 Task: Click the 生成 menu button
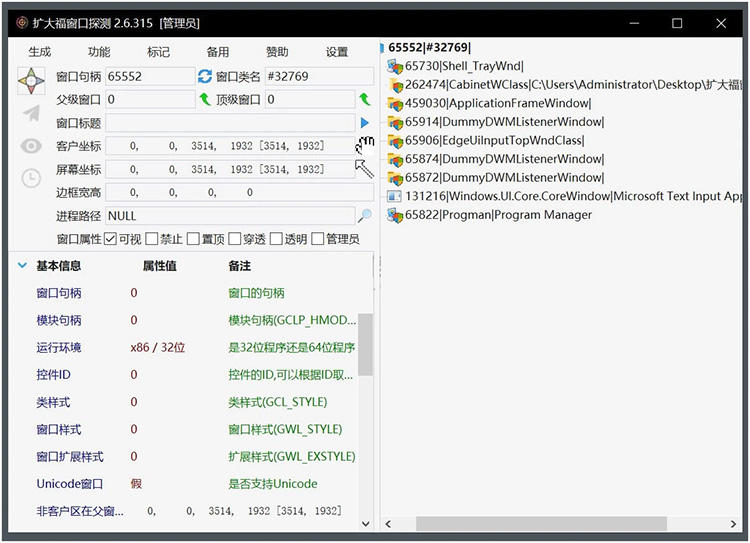point(40,52)
